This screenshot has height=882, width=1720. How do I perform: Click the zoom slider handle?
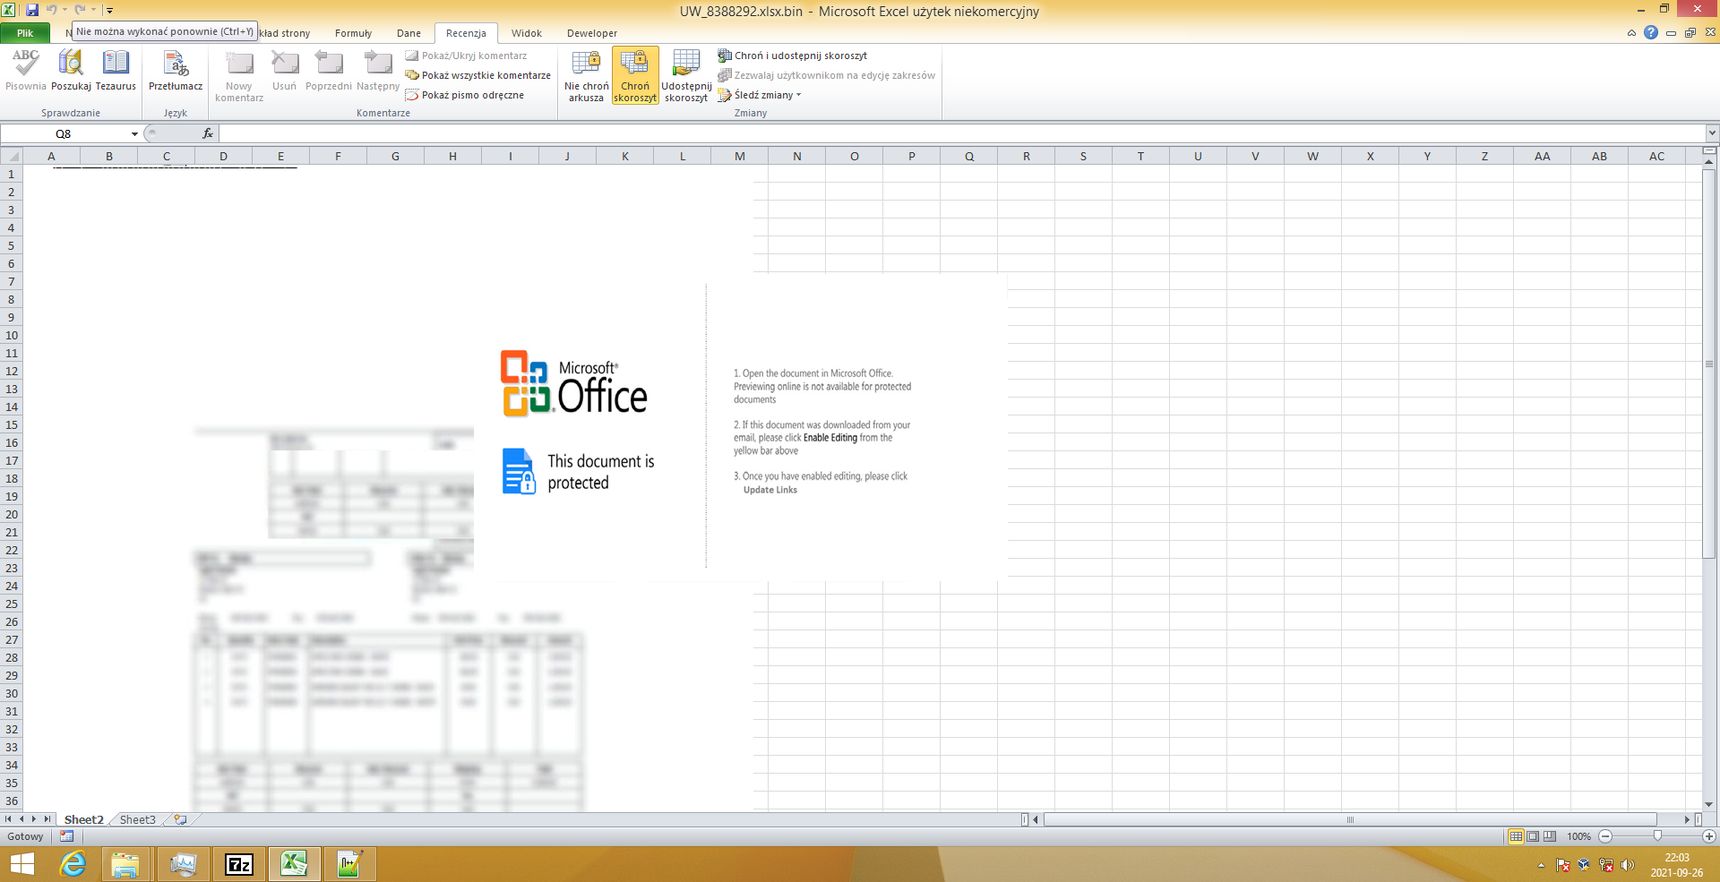click(x=1657, y=836)
